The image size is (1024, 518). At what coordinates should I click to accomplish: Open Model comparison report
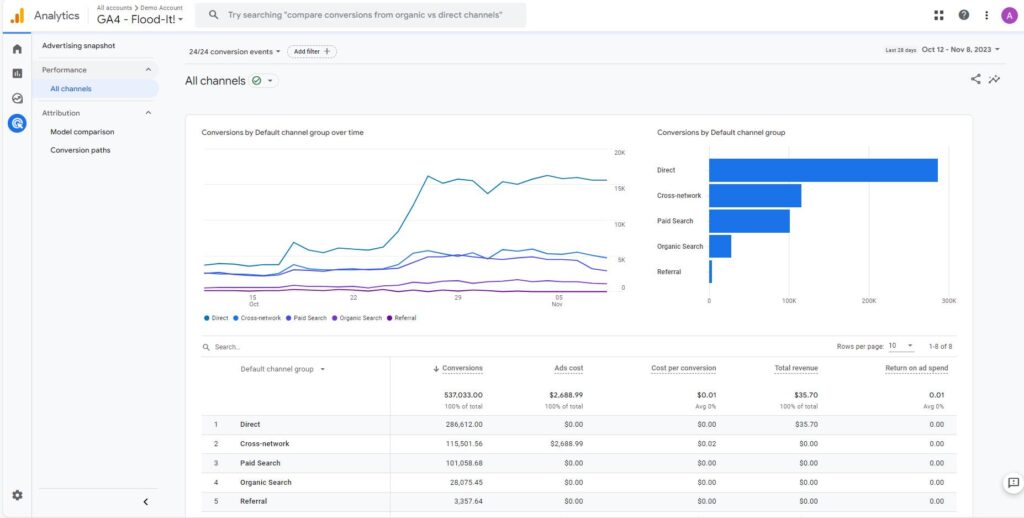point(82,132)
